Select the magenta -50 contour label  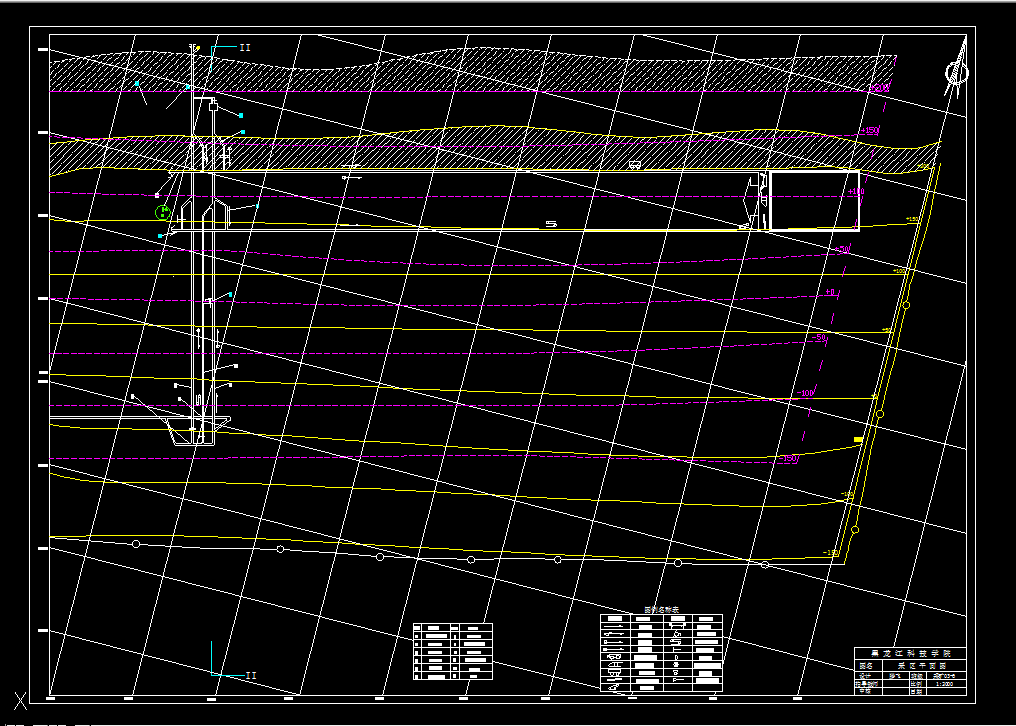[819, 338]
